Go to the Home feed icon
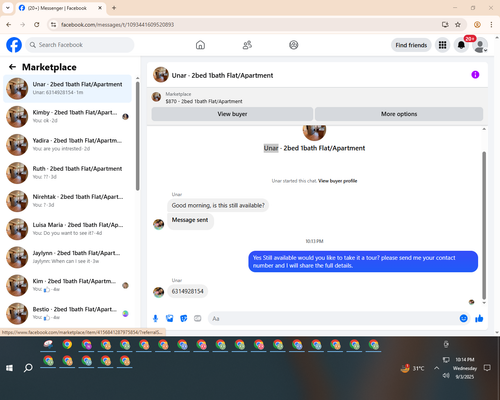 click(200, 45)
